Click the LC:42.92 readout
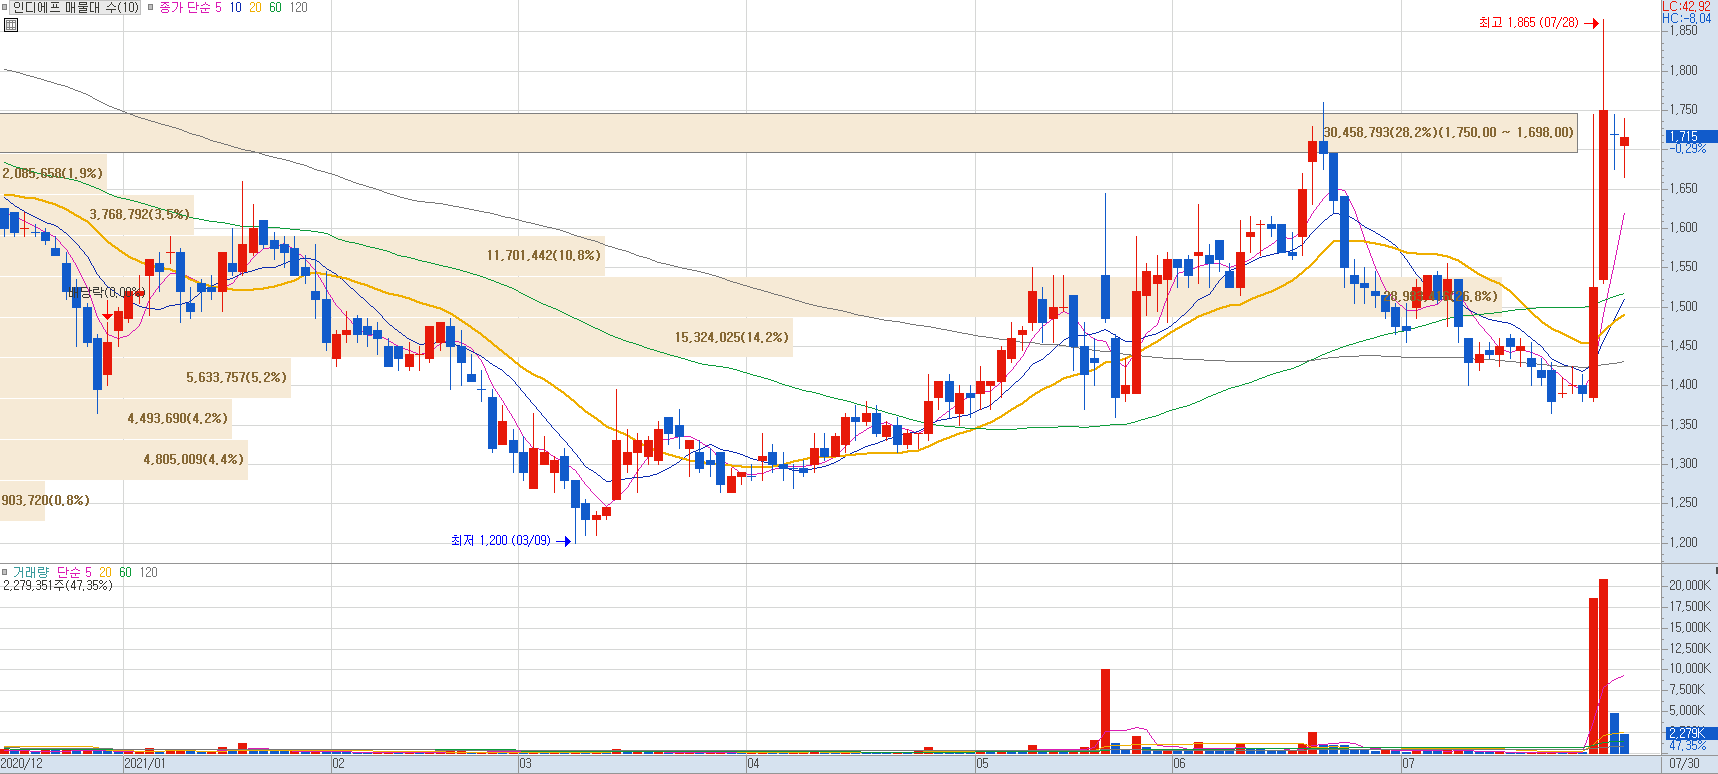The height and width of the screenshot is (774, 1718). [x=1687, y=6]
